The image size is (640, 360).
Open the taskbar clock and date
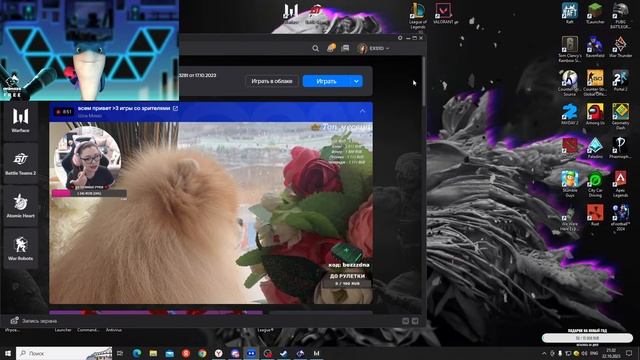click(611, 353)
